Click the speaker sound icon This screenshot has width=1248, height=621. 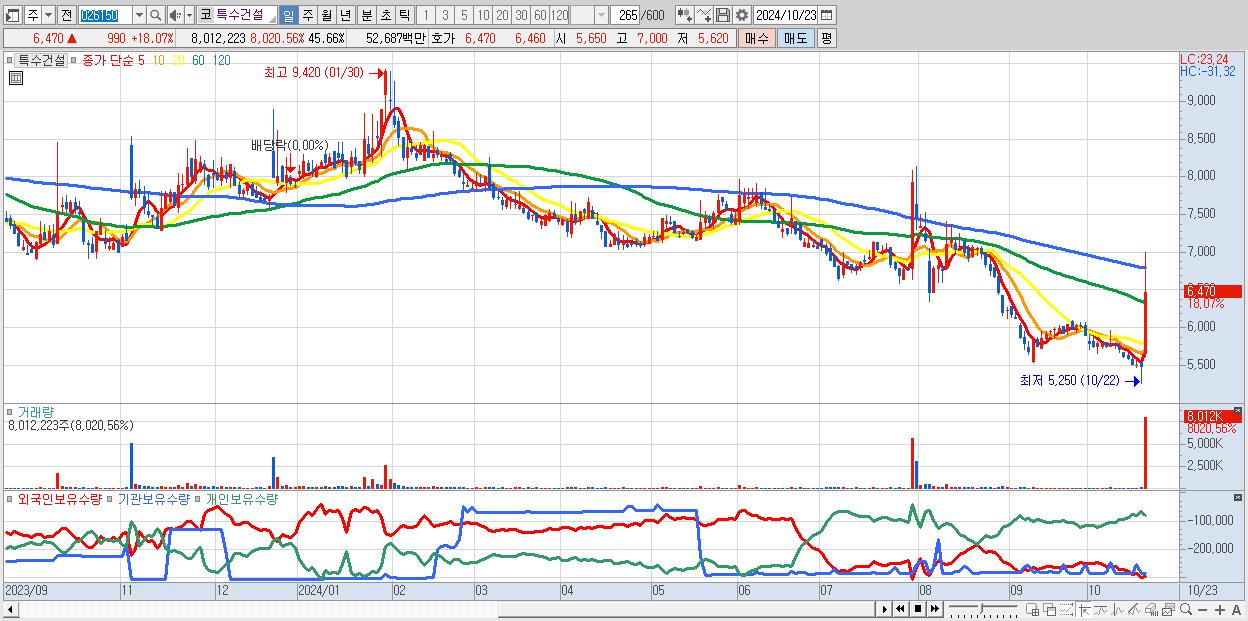175,15
